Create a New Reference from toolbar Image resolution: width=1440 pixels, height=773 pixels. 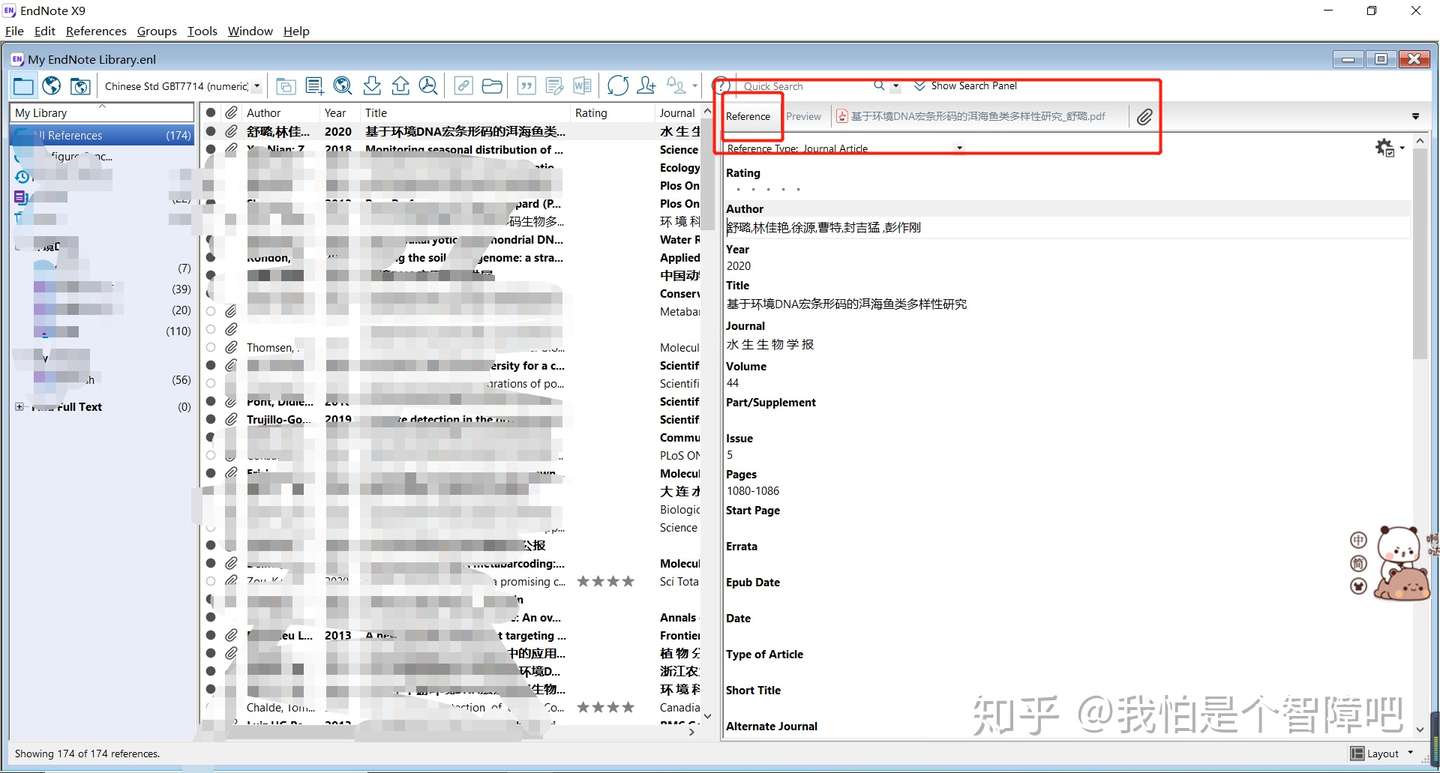pyautogui.click(x=314, y=86)
